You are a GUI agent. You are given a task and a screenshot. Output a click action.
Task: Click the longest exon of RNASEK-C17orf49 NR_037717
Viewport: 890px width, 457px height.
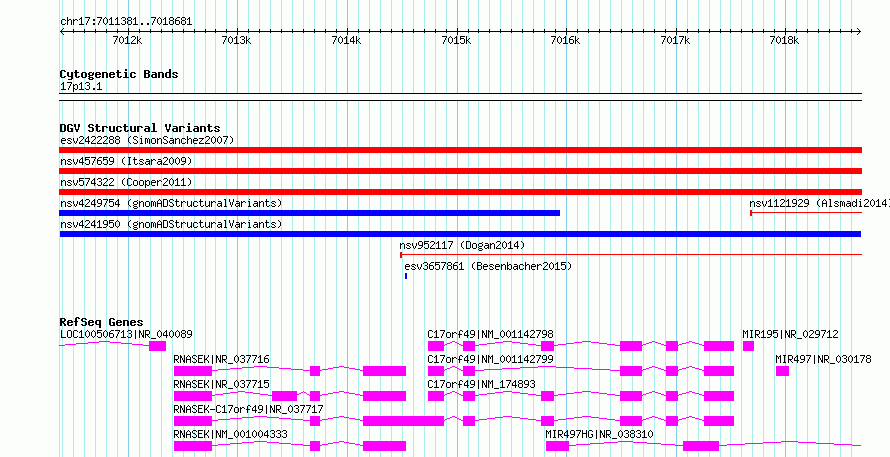(x=403, y=421)
